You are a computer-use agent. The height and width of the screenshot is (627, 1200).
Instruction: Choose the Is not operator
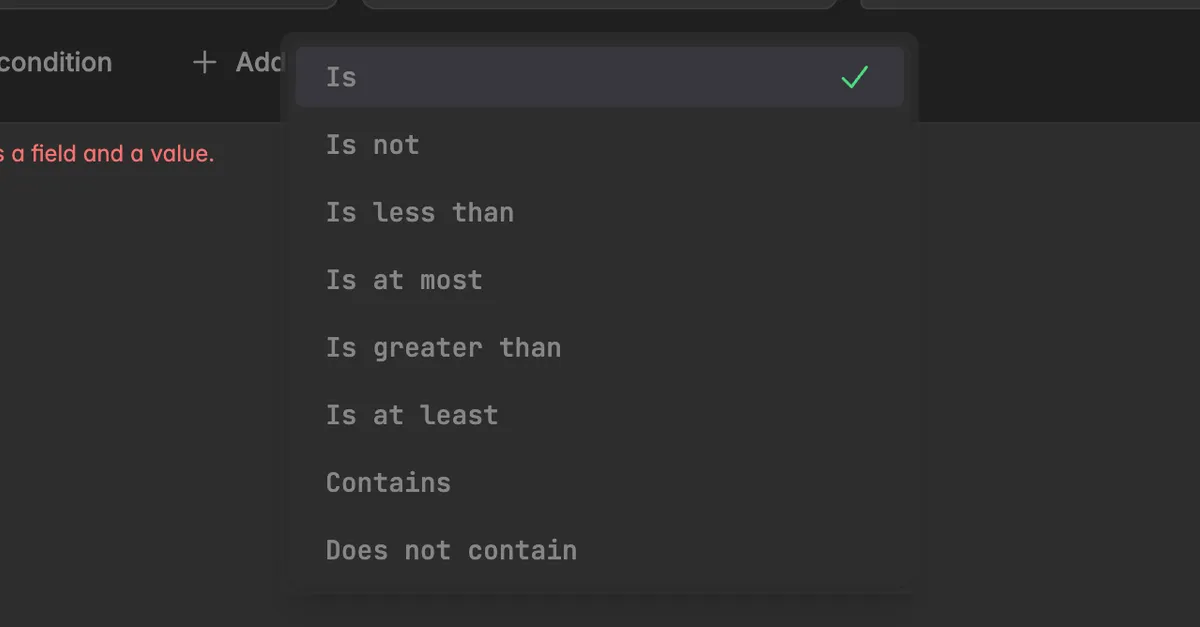pos(599,145)
